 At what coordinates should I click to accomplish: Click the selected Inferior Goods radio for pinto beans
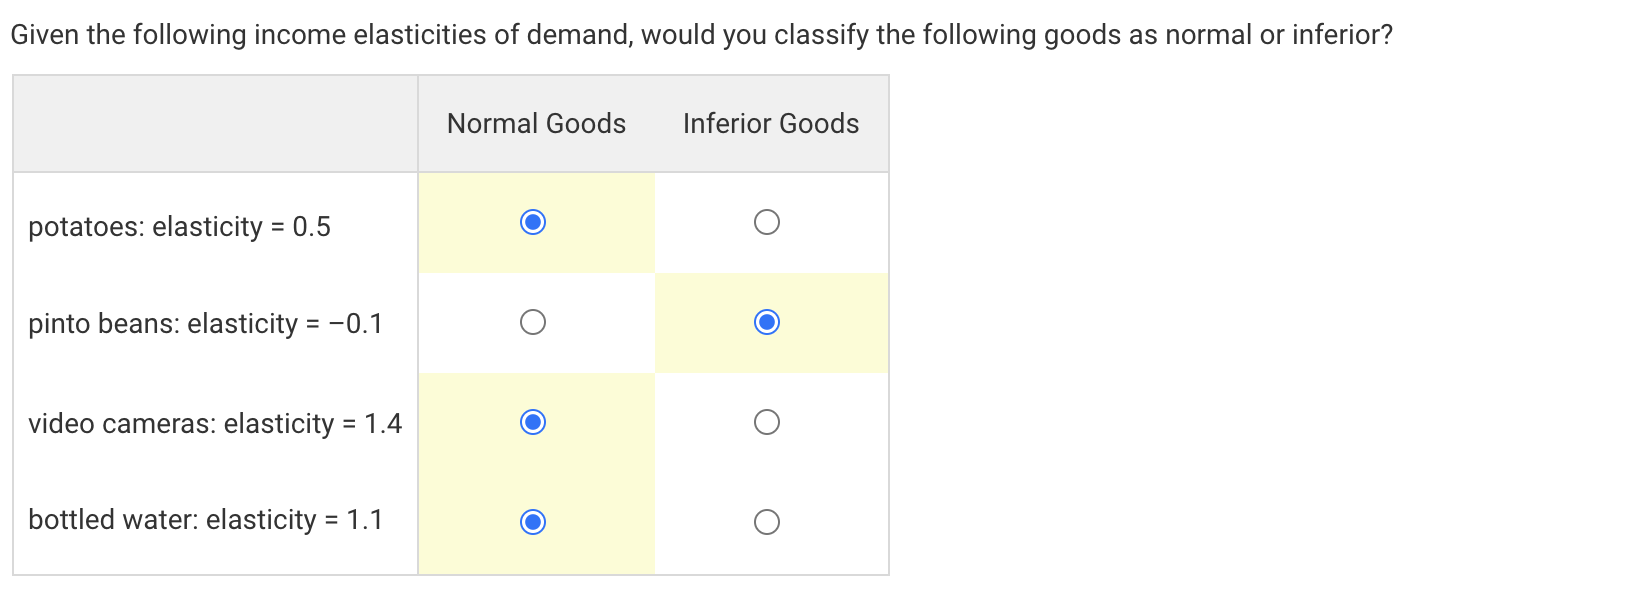pos(766,322)
